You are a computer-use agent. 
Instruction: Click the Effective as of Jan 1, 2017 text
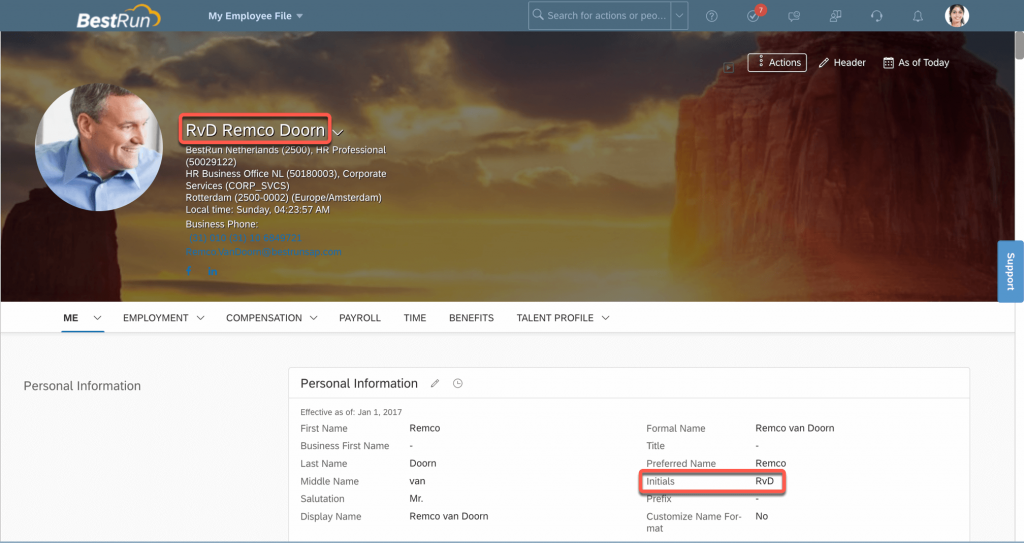(351, 412)
